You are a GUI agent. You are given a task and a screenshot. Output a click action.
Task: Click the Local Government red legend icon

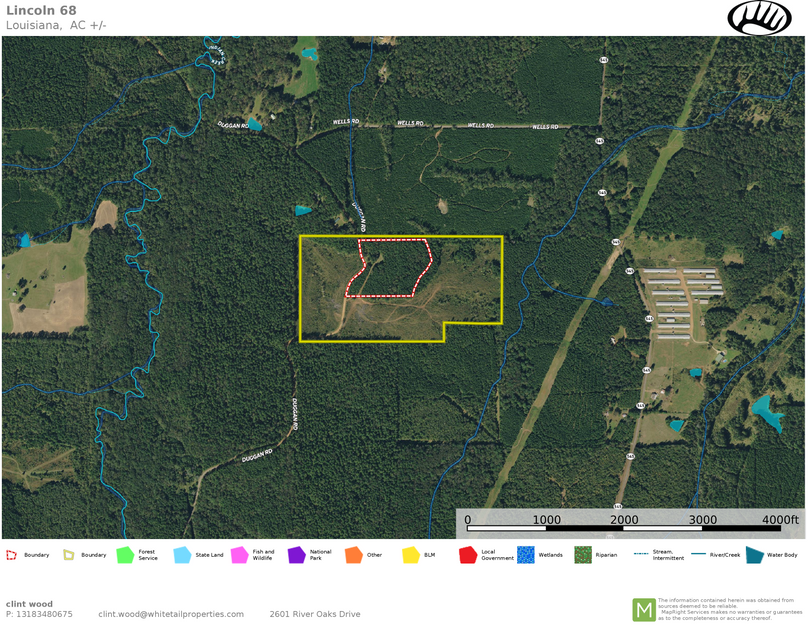467,554
